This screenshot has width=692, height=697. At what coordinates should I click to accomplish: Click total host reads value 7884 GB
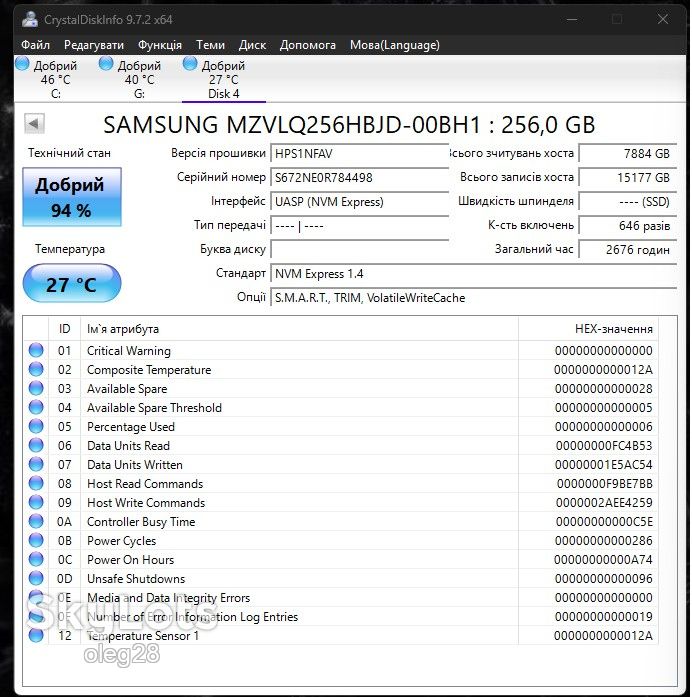(x=628, y=154)
